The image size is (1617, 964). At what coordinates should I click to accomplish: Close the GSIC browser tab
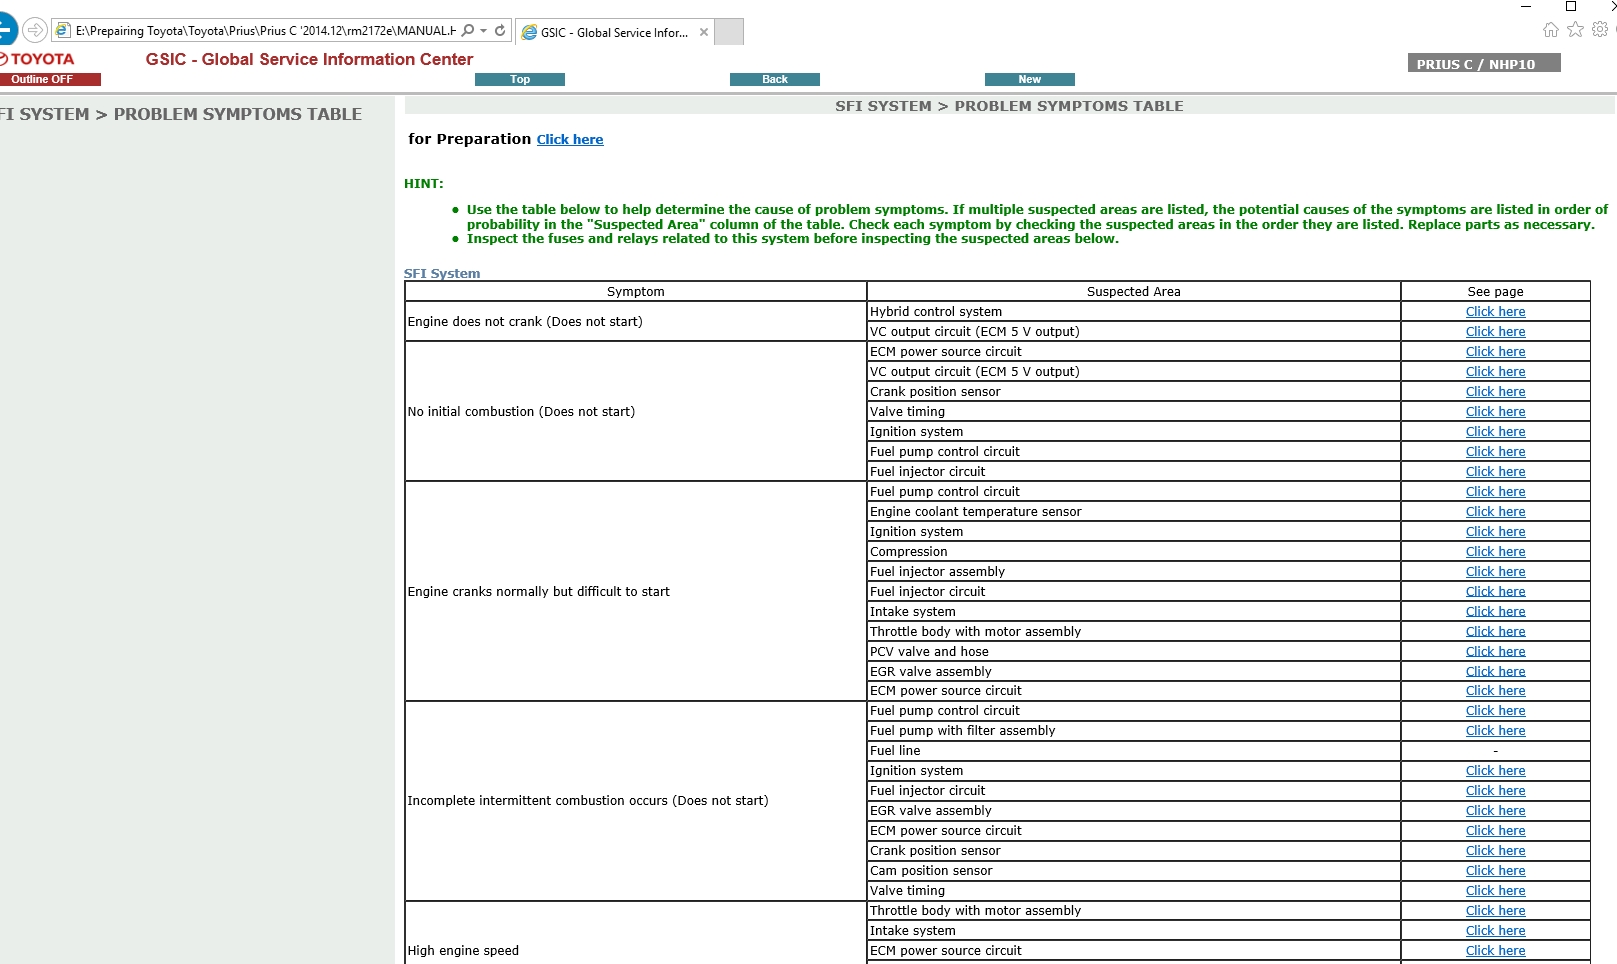click(x=704, y=32)
